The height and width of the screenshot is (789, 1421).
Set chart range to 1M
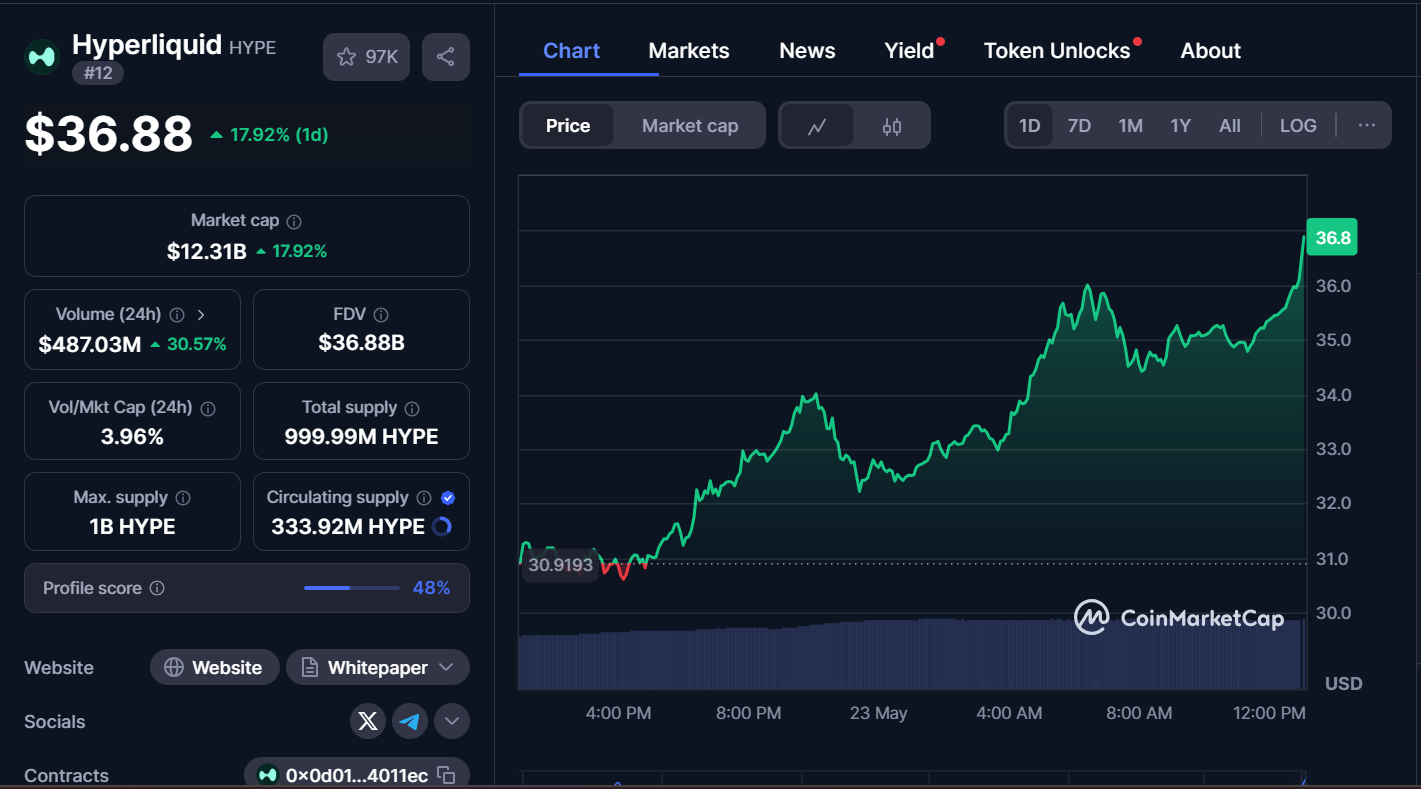coord(1130,125)
